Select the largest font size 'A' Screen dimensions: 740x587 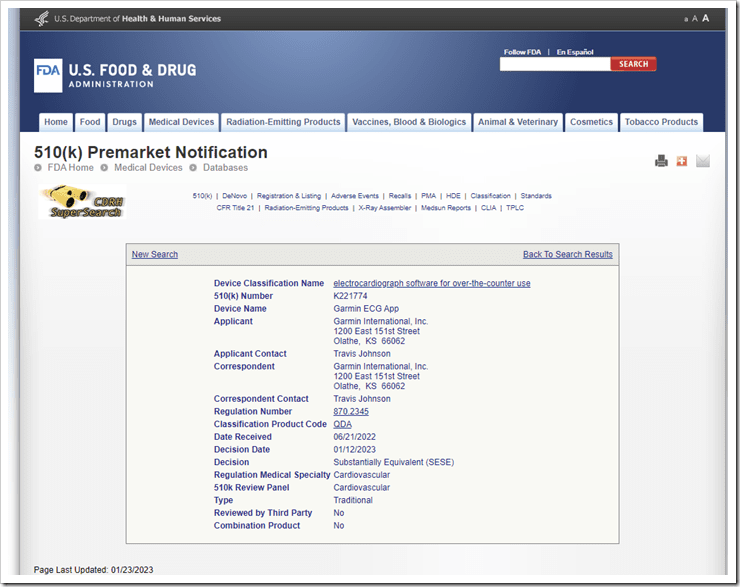(706, 18)
